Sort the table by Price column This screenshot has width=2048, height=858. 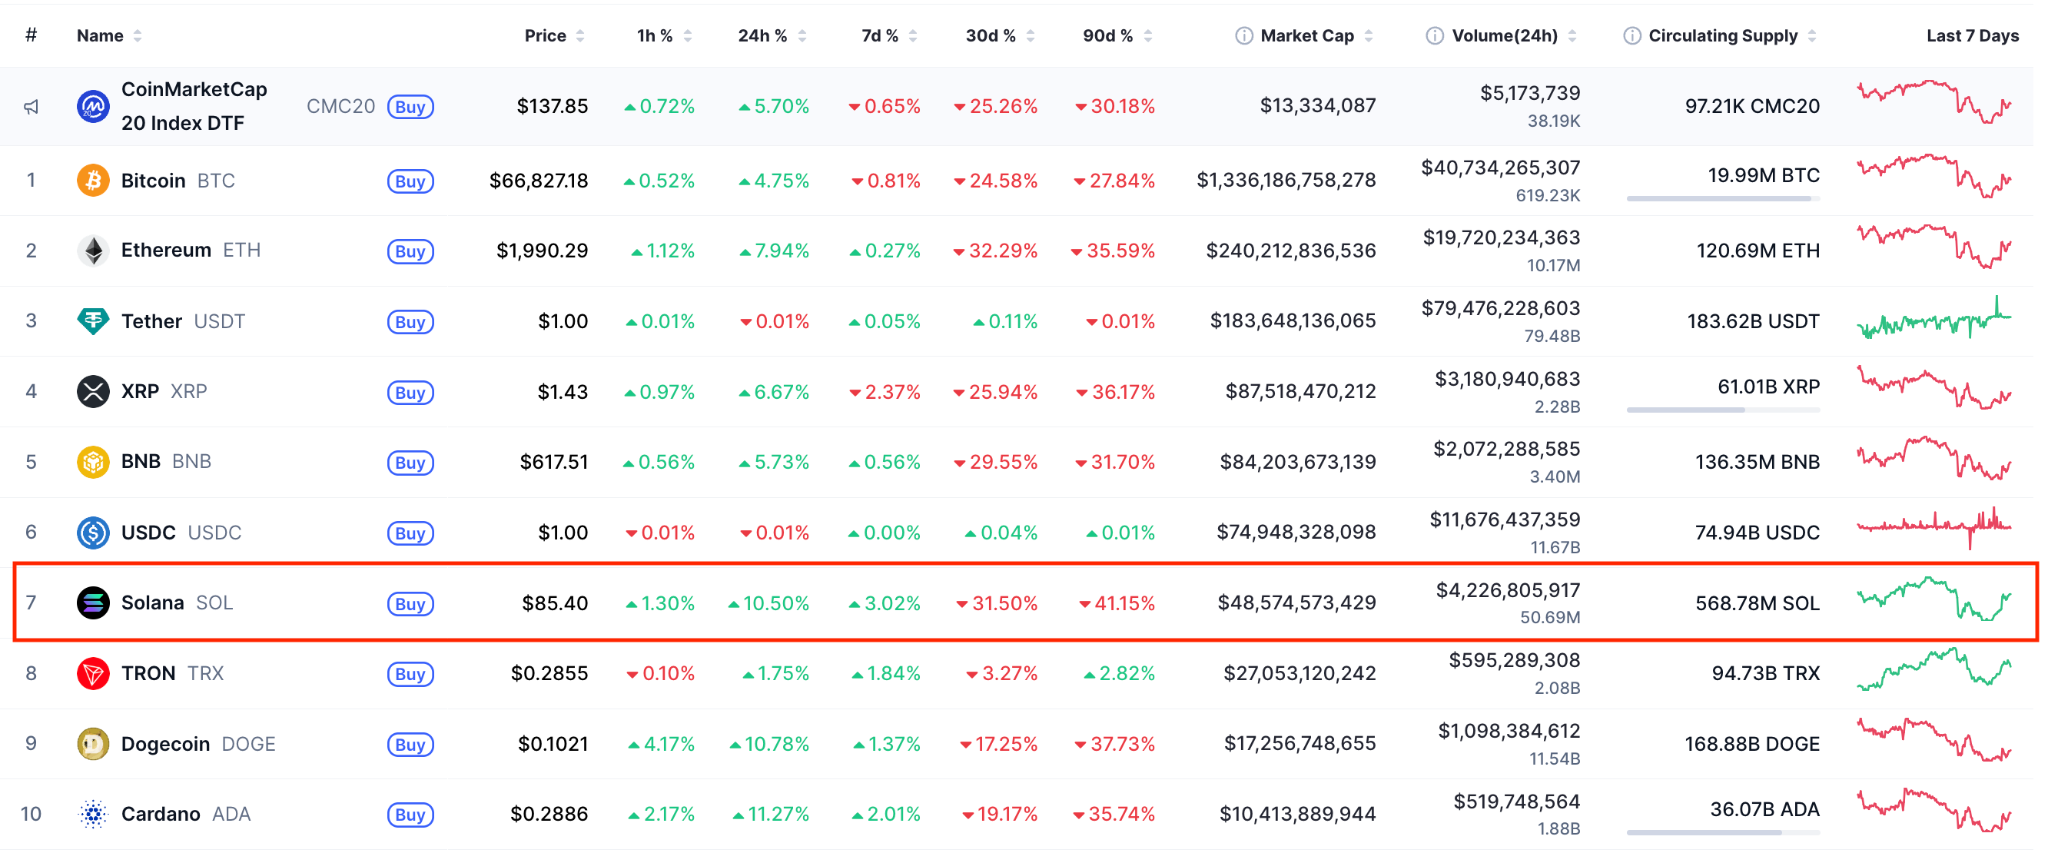546,36
